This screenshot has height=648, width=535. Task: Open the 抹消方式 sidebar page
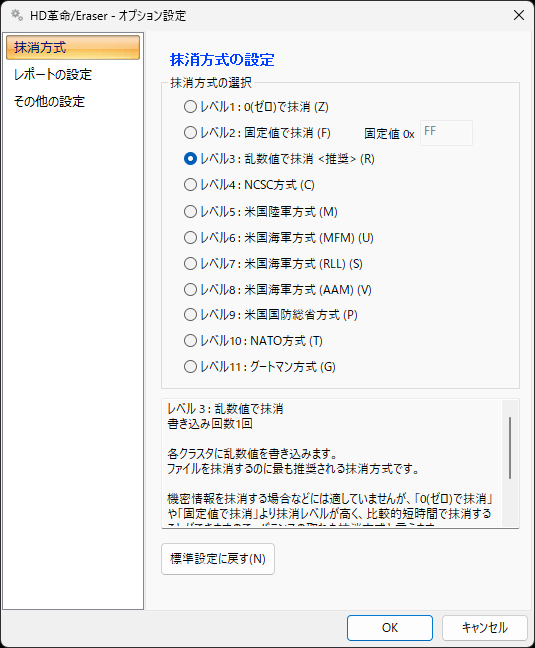pos(73,48)
